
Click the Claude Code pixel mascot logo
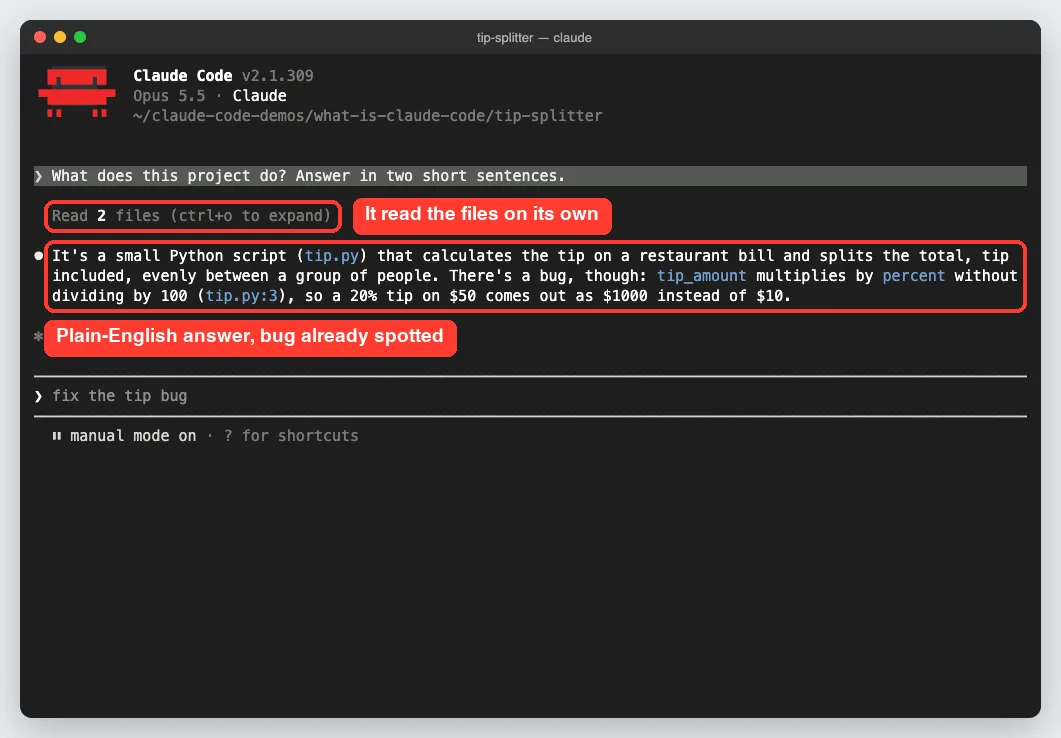(77, 92)
